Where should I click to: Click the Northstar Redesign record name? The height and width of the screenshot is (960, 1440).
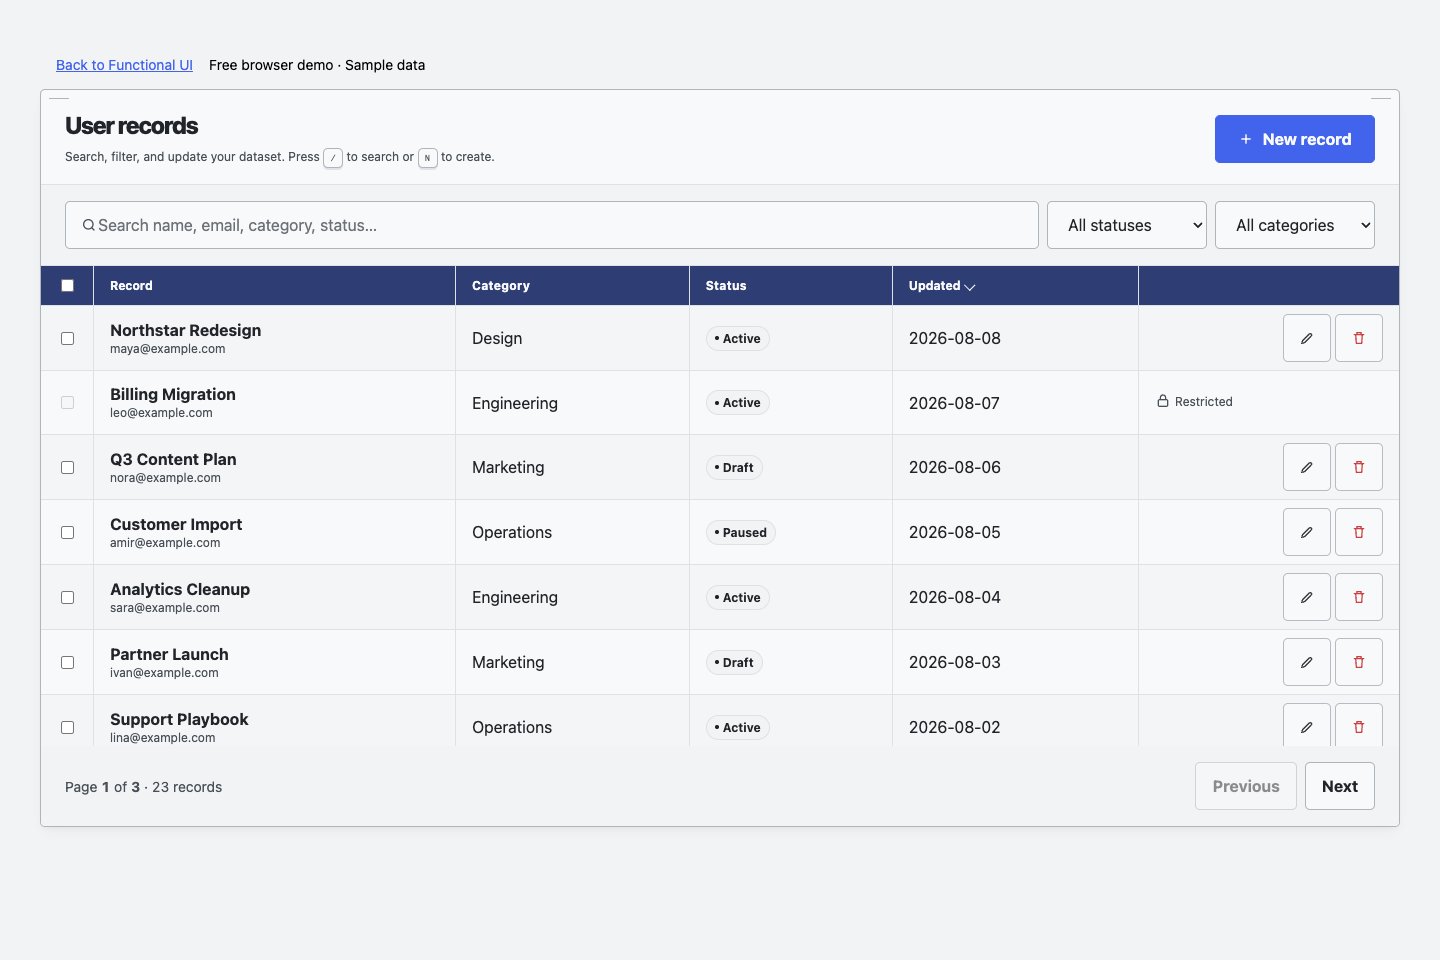[x=186, y=330]
